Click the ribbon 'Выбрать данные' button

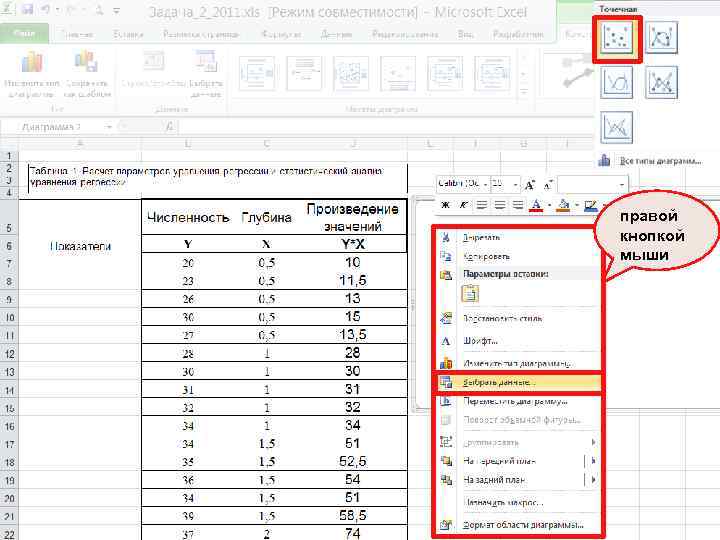(x=206, y=75)
